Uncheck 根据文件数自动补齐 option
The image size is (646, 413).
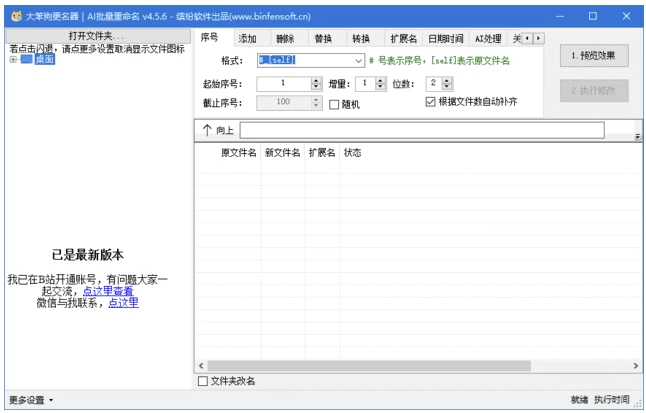[x=431, y=102]
